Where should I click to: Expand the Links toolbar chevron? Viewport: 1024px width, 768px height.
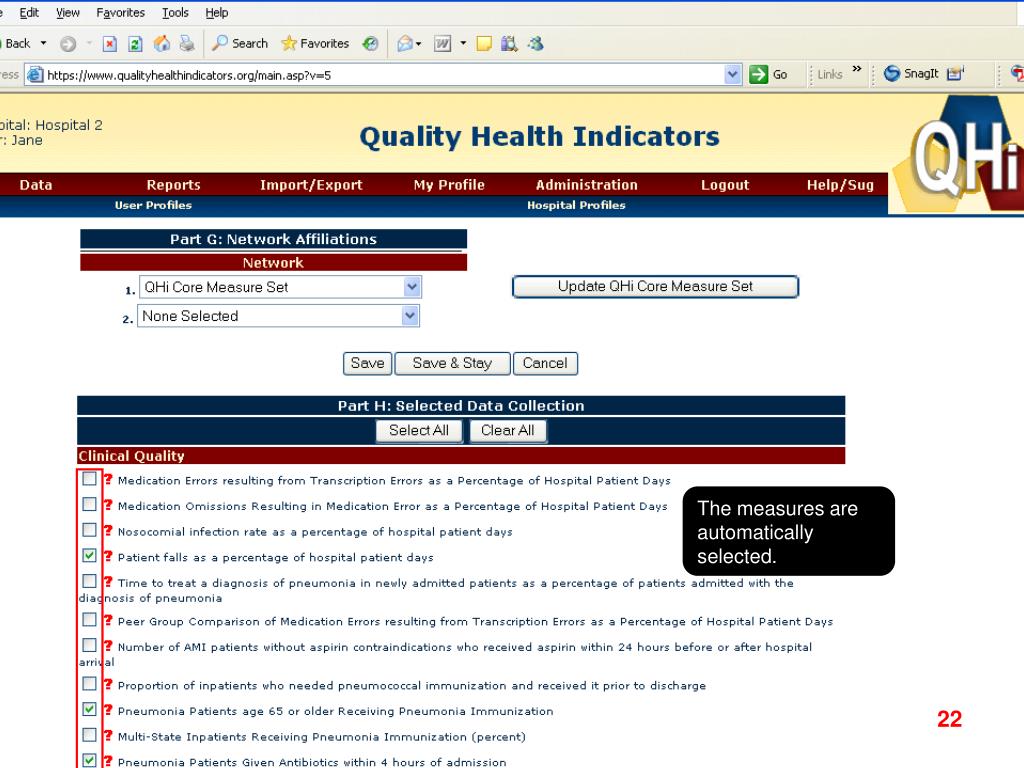point(857,69)
